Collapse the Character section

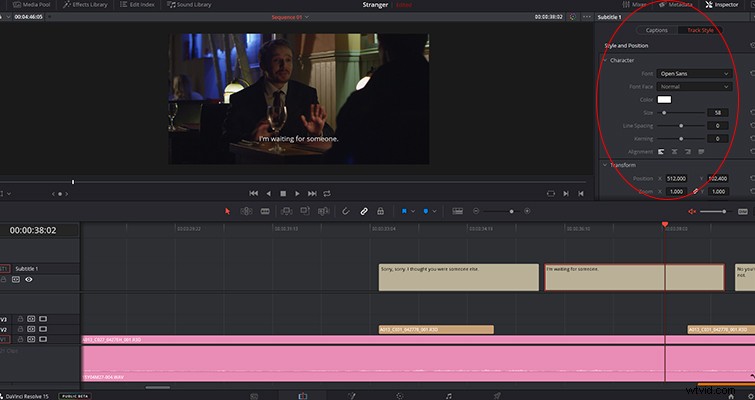[x=605, y=60]
